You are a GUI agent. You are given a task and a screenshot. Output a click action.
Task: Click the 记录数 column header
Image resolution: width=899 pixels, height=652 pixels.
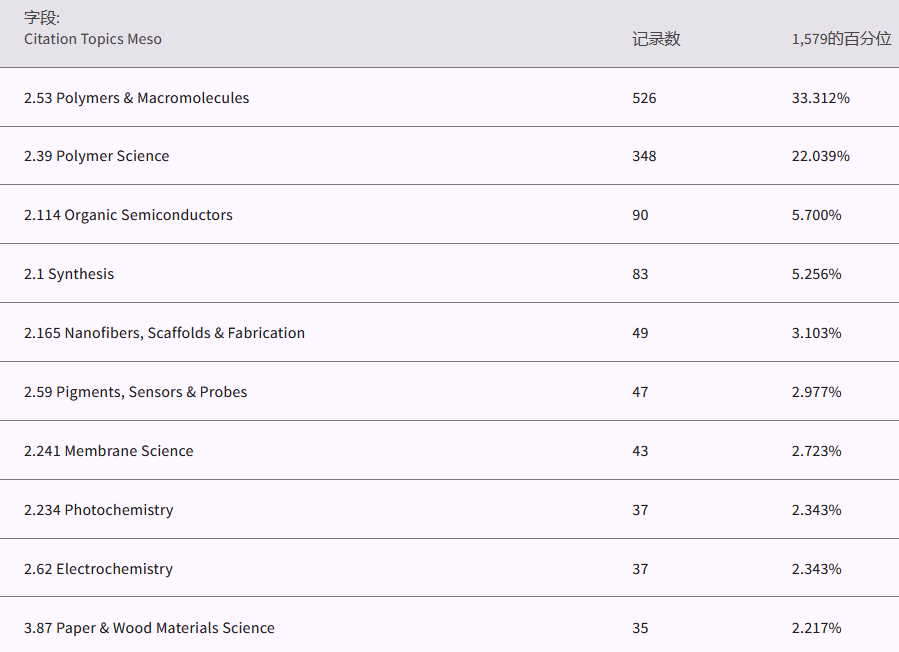[x=656, y=39]
